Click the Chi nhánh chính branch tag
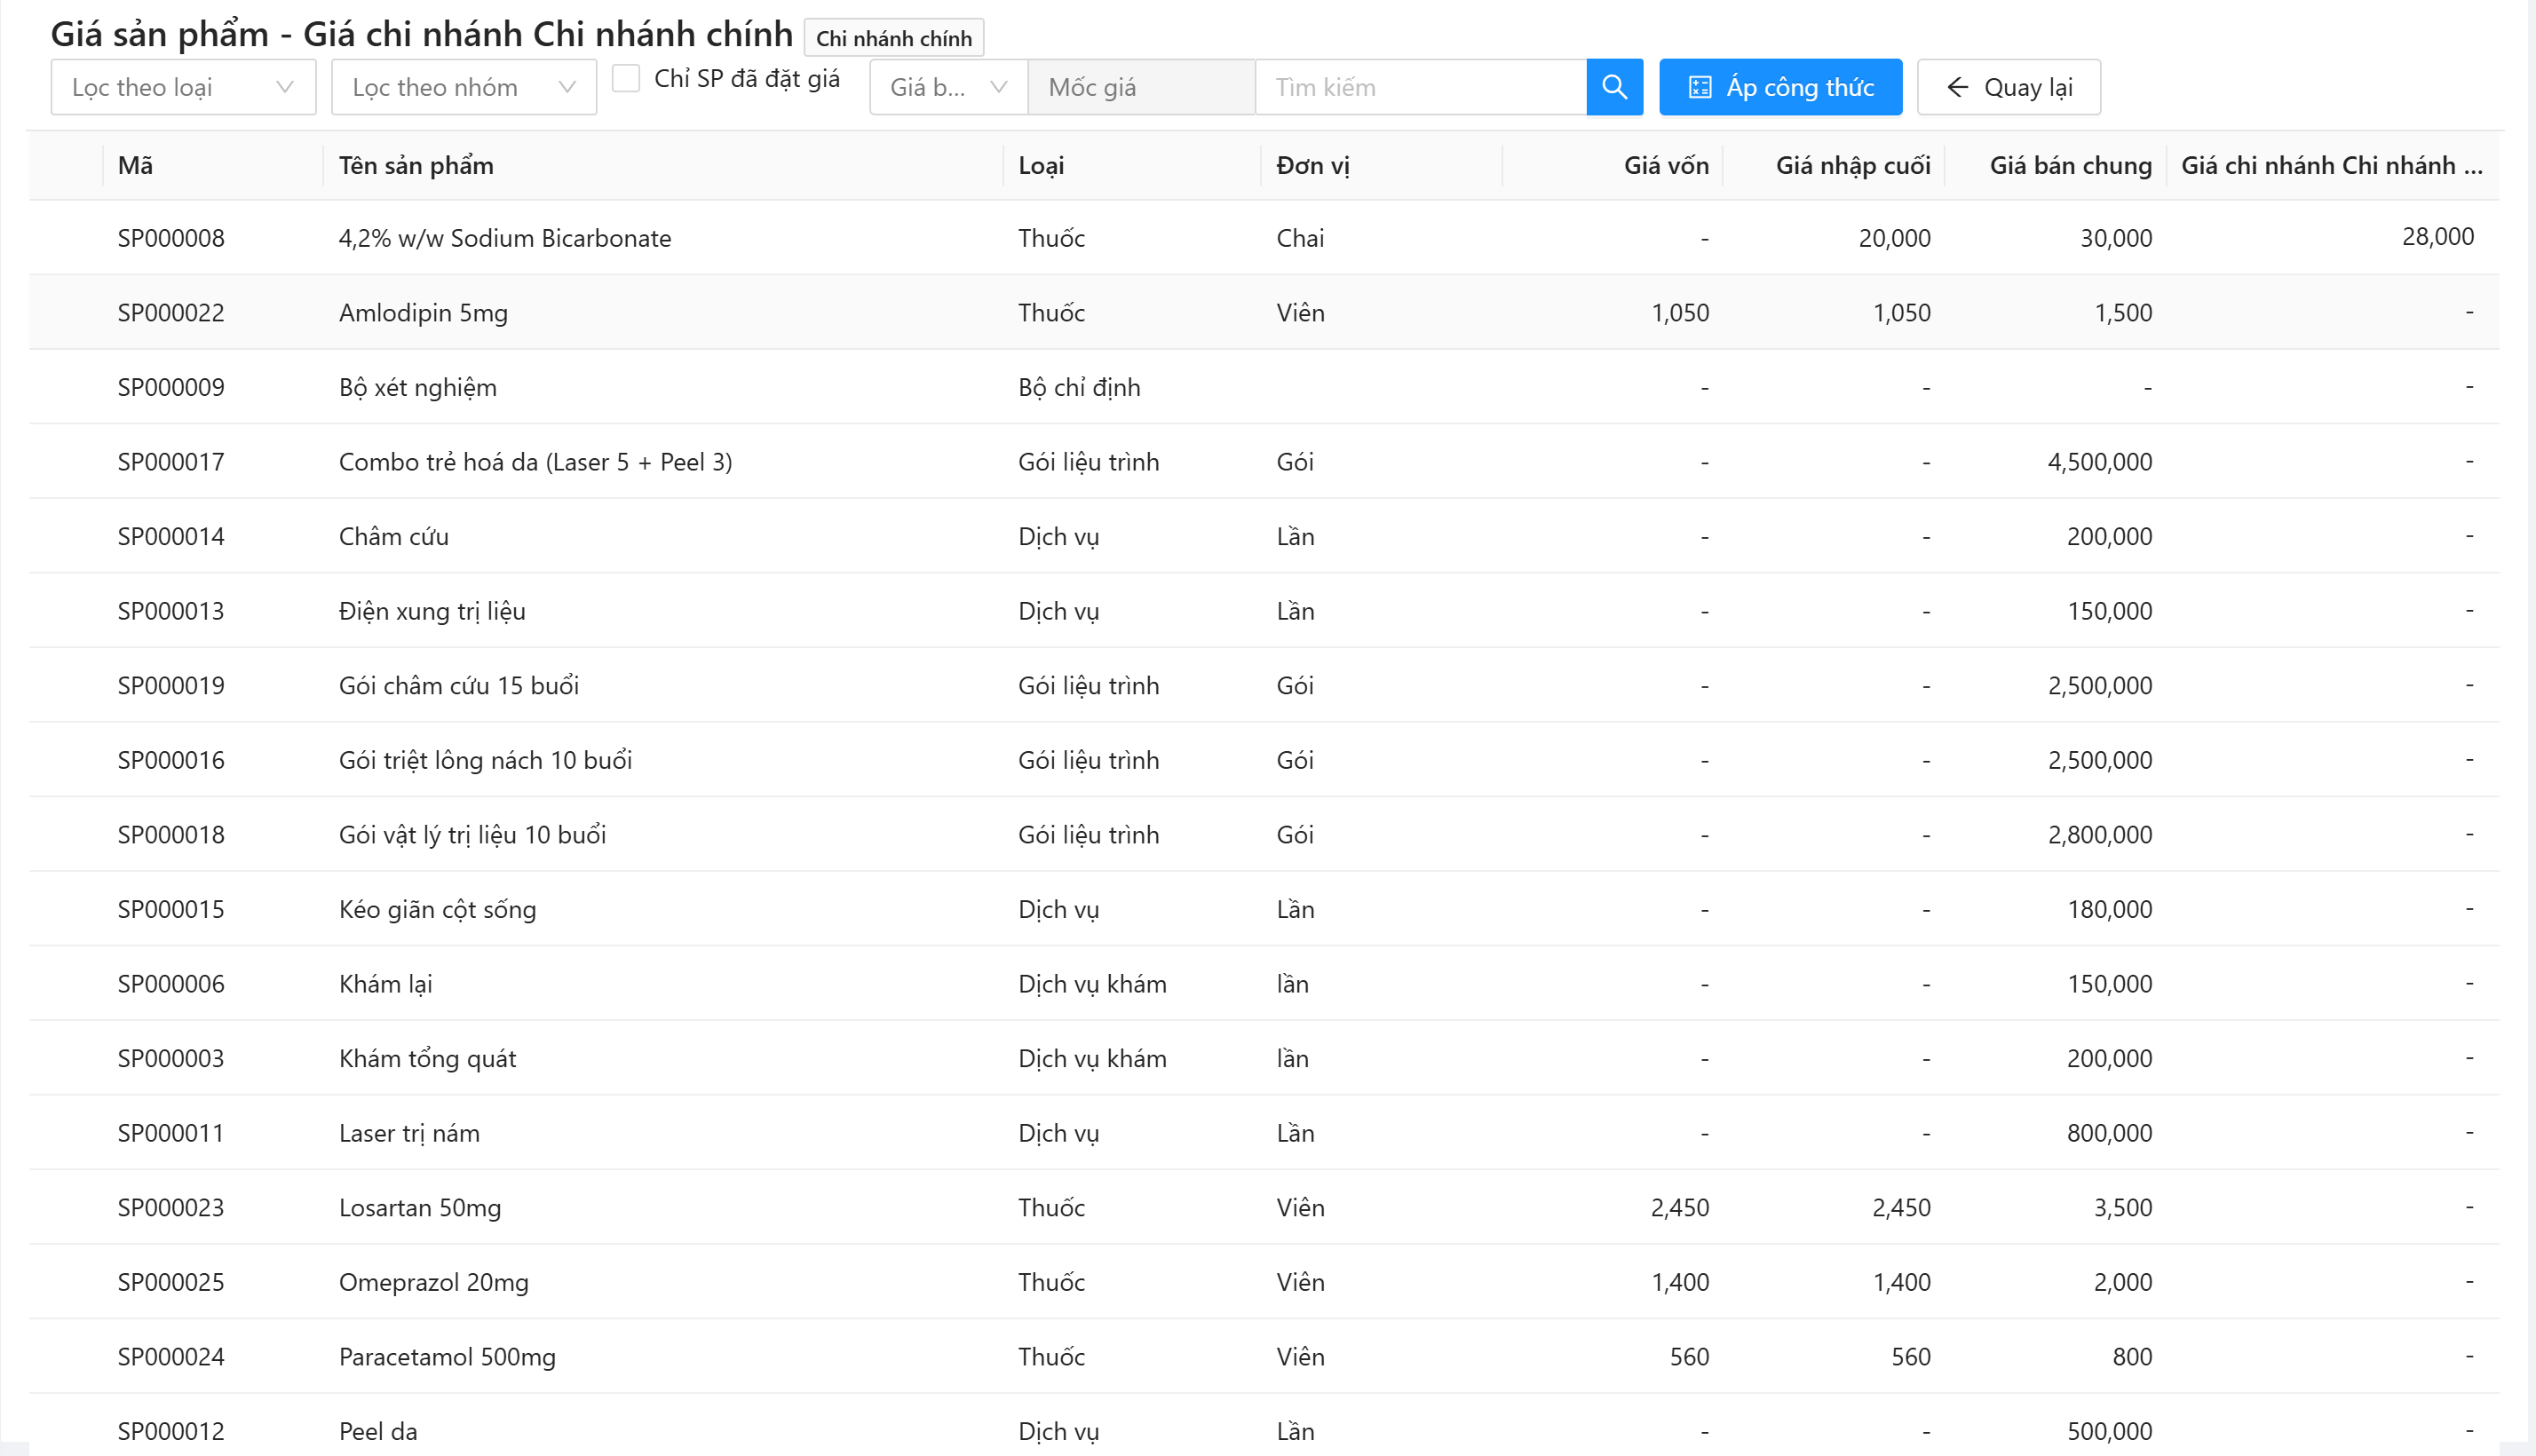The image size is (2536, 1456). pos(894,38)
